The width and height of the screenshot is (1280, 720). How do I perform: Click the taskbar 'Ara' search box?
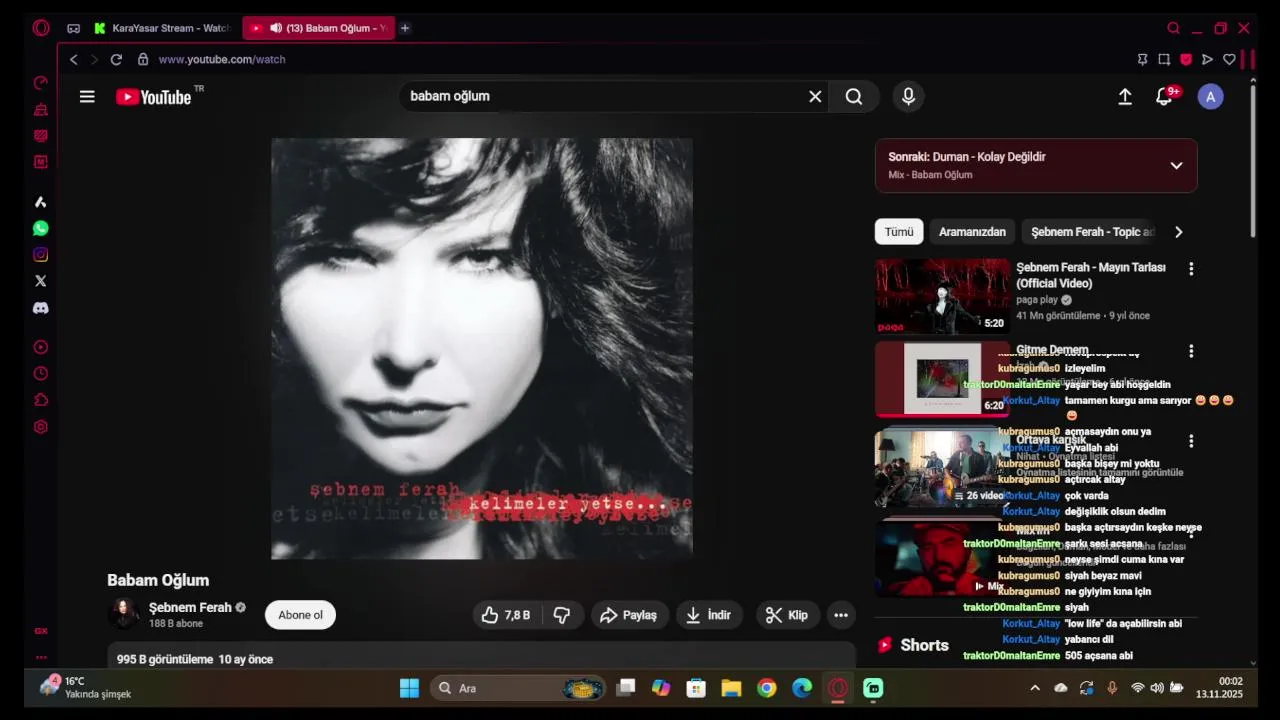pyautogui.click(x=519, y=688)
